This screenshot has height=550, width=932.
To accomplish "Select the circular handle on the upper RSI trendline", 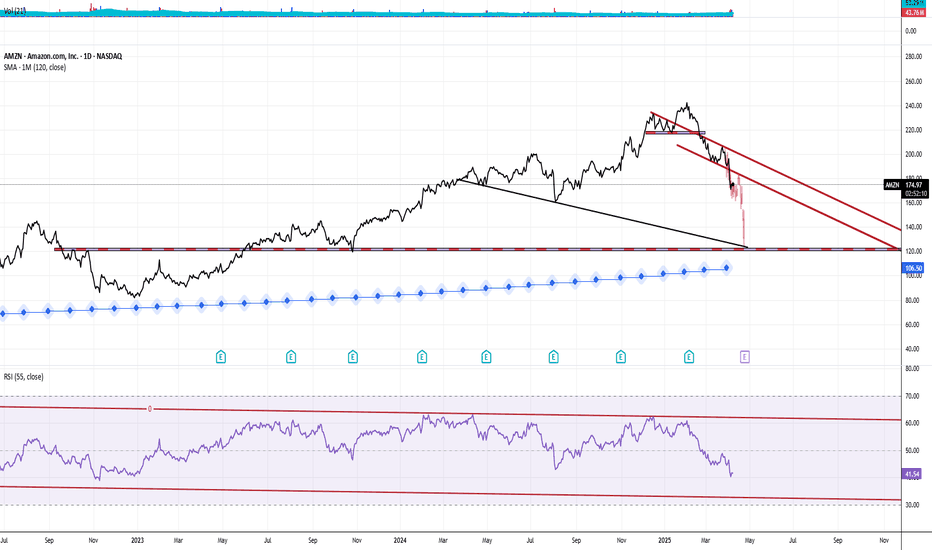I will point(150,408).
